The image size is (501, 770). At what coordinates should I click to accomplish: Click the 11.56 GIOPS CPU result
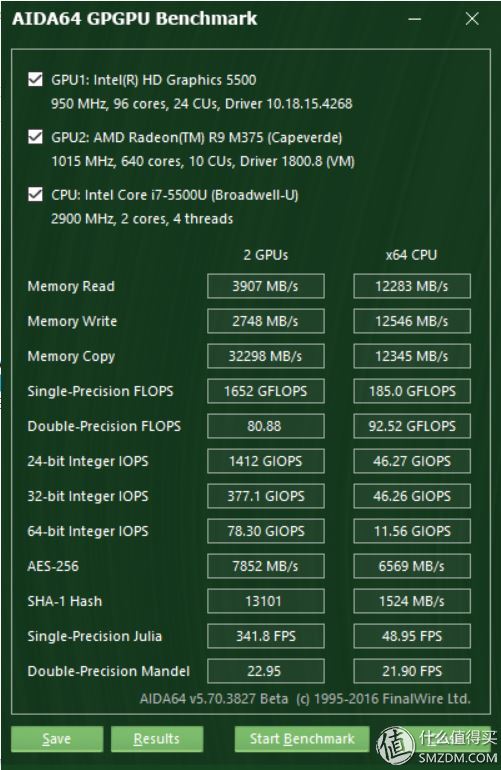point(412,531)
